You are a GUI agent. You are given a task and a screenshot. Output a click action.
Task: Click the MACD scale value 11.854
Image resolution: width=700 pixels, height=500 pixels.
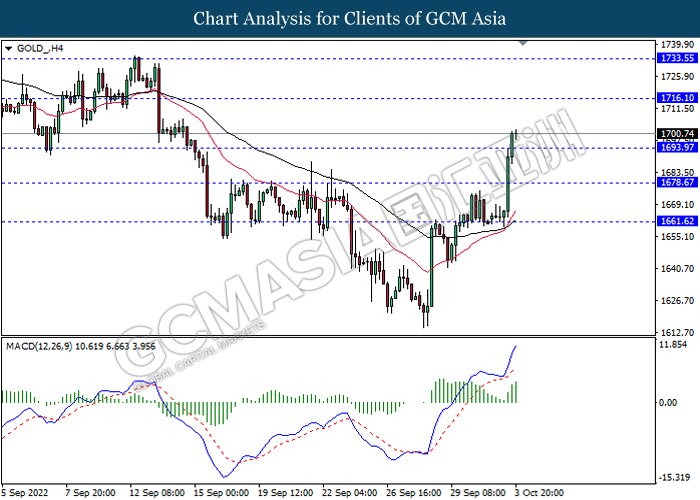click(x=673, y=345)
